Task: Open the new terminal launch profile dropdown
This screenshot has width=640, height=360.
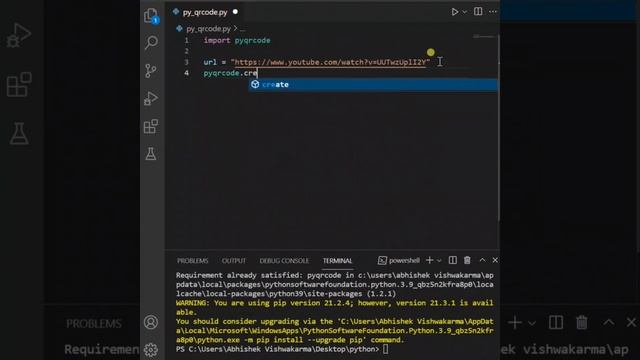Action: click(439, 260)
